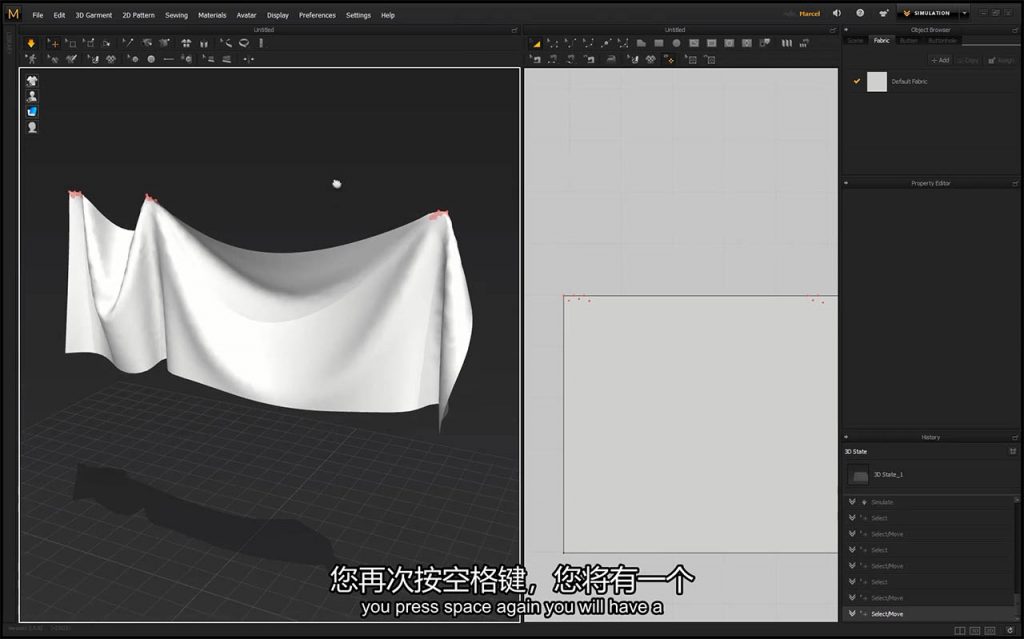
Task: Toggle garment display in 3D viewport
Action: 32,81
